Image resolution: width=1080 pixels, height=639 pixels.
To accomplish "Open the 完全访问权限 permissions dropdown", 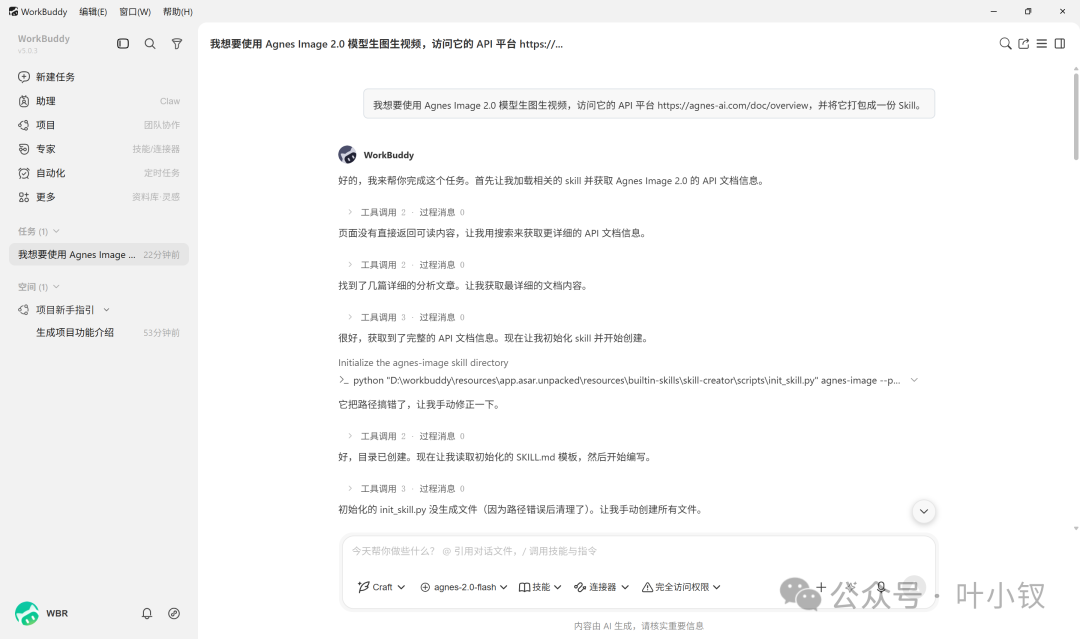I will [681, 587].
